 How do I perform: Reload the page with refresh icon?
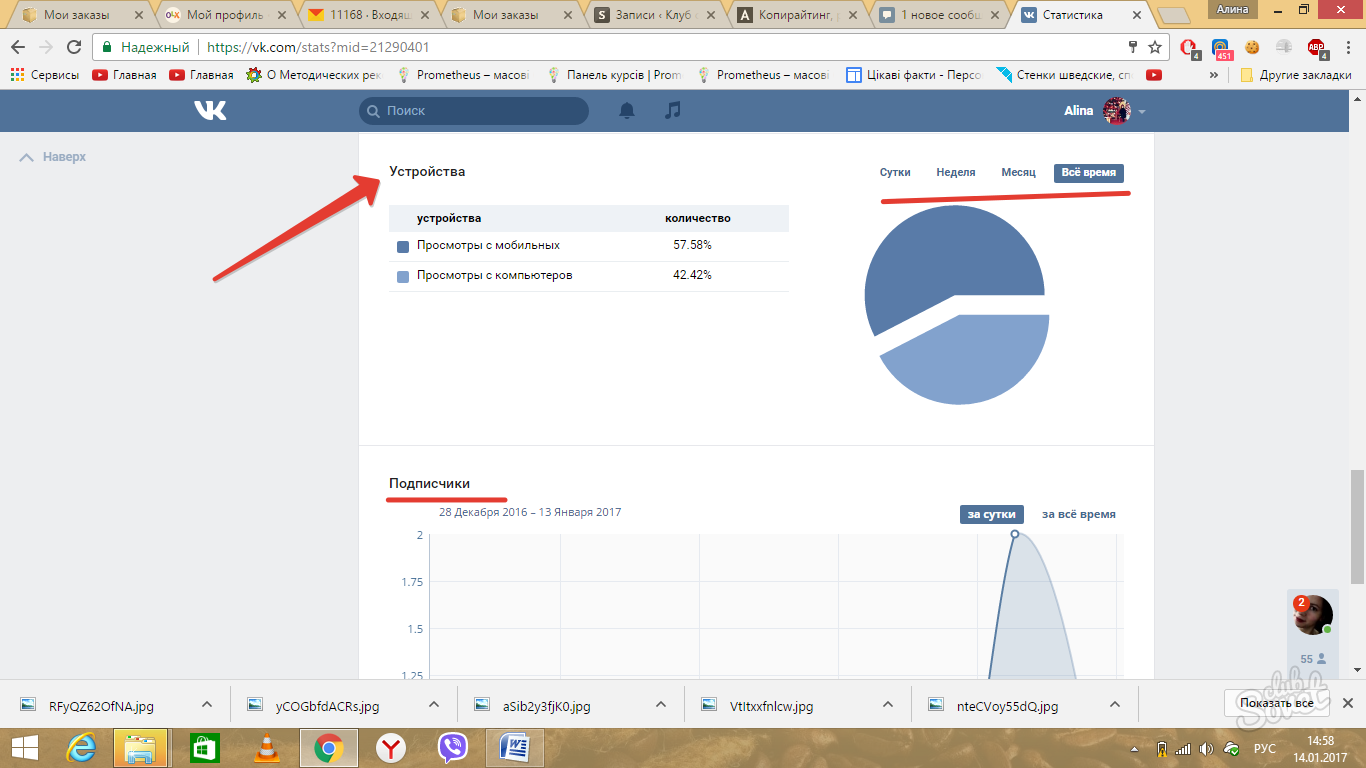[74, 47]
